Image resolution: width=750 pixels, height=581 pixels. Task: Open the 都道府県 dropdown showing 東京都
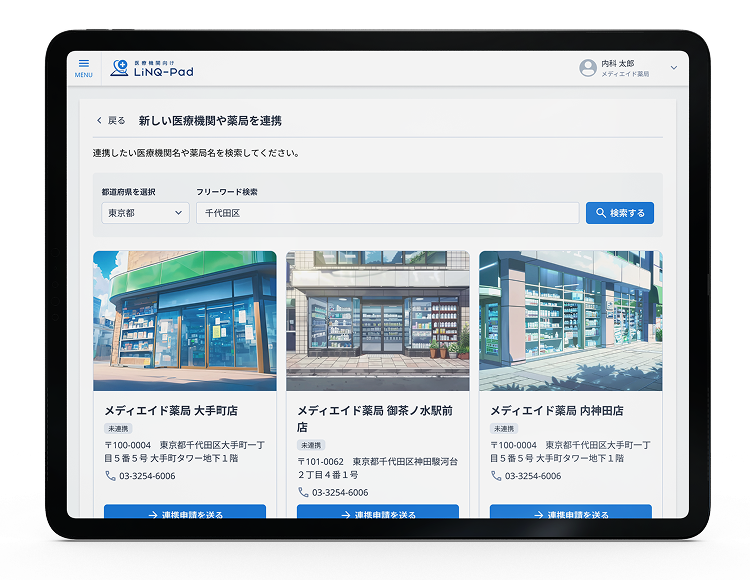tap(145, 213)
